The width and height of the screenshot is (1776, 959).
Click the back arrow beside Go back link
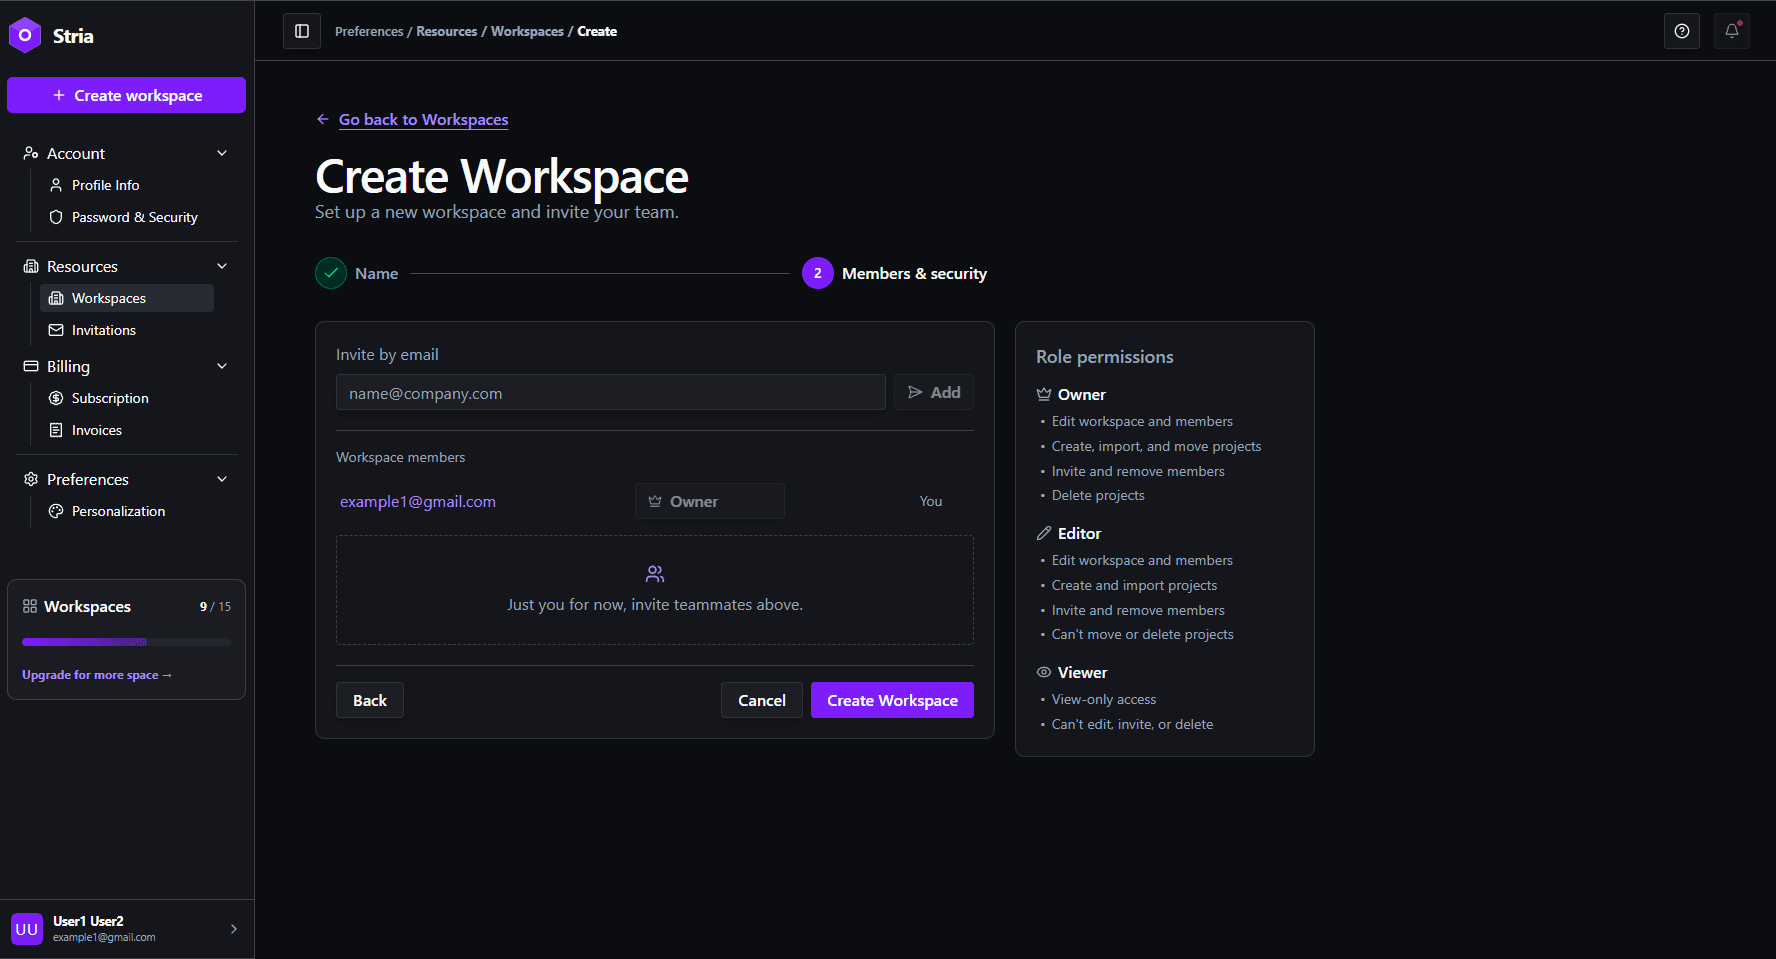[323, 119]
